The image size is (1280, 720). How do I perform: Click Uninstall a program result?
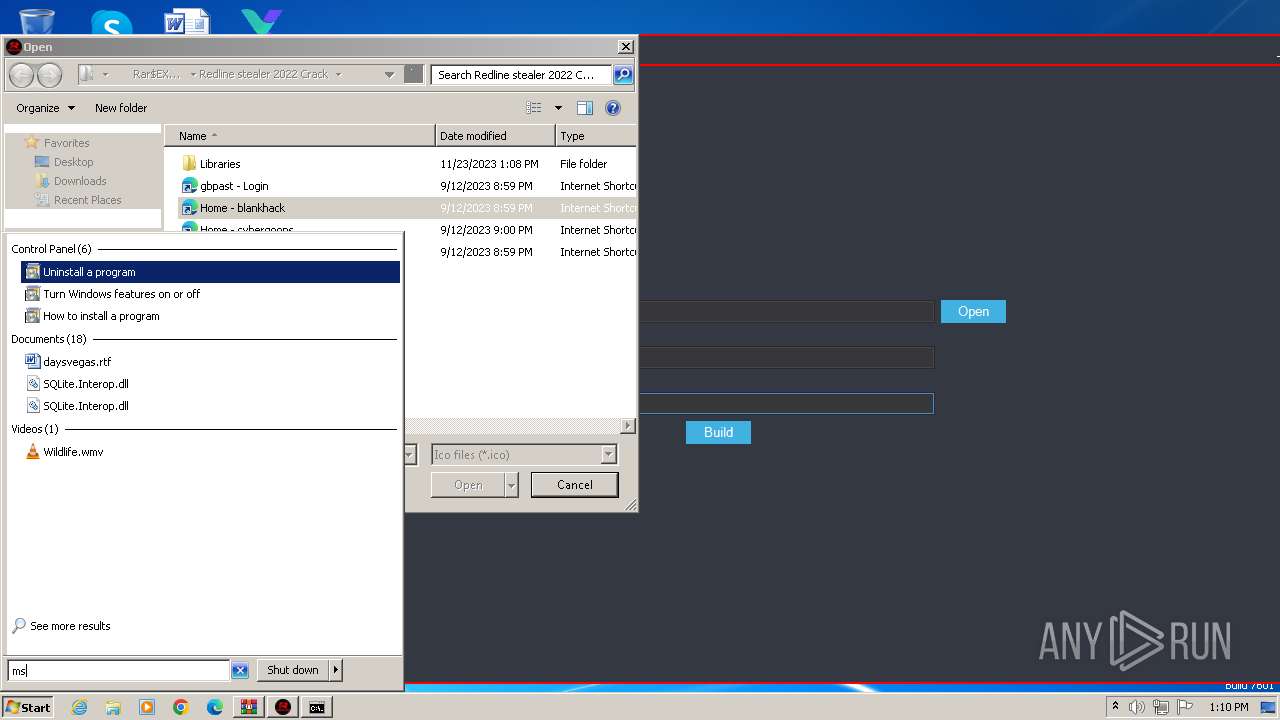(210, 272)
